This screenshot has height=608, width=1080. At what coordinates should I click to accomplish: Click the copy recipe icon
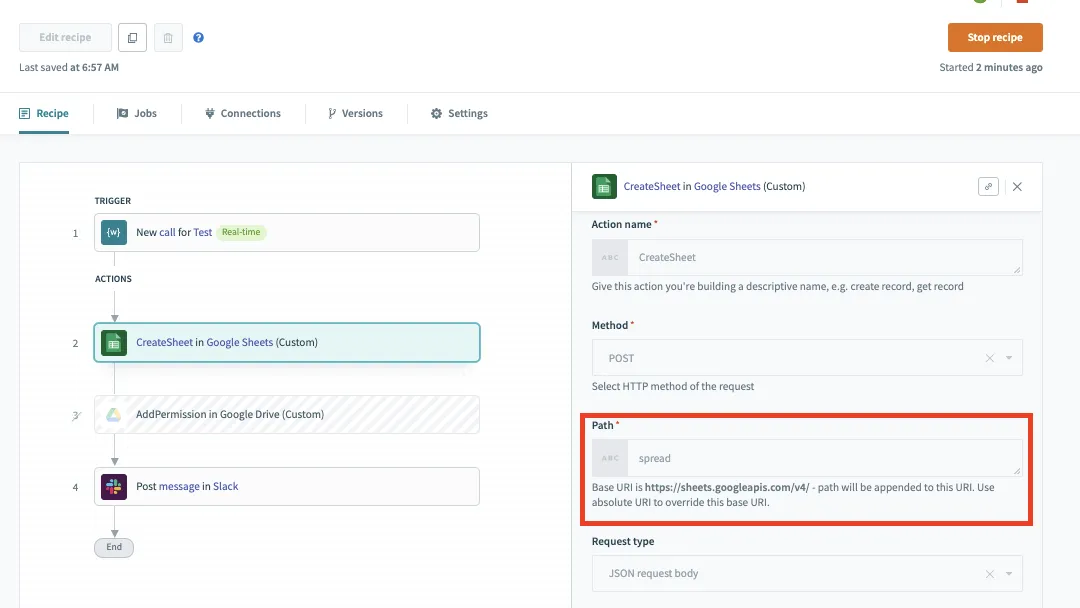[132, 38]
